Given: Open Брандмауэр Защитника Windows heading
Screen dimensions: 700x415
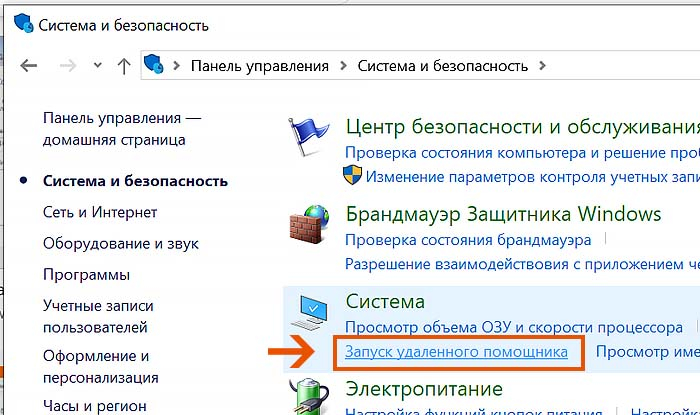Looking at the screenshot, I should pyautogui.click(x=503, y=215).
